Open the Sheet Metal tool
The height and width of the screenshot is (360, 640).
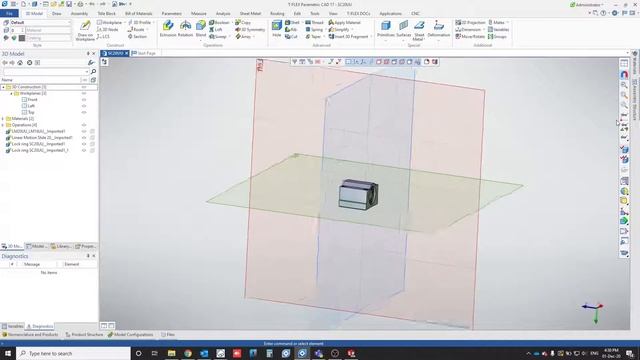[419, 30]
